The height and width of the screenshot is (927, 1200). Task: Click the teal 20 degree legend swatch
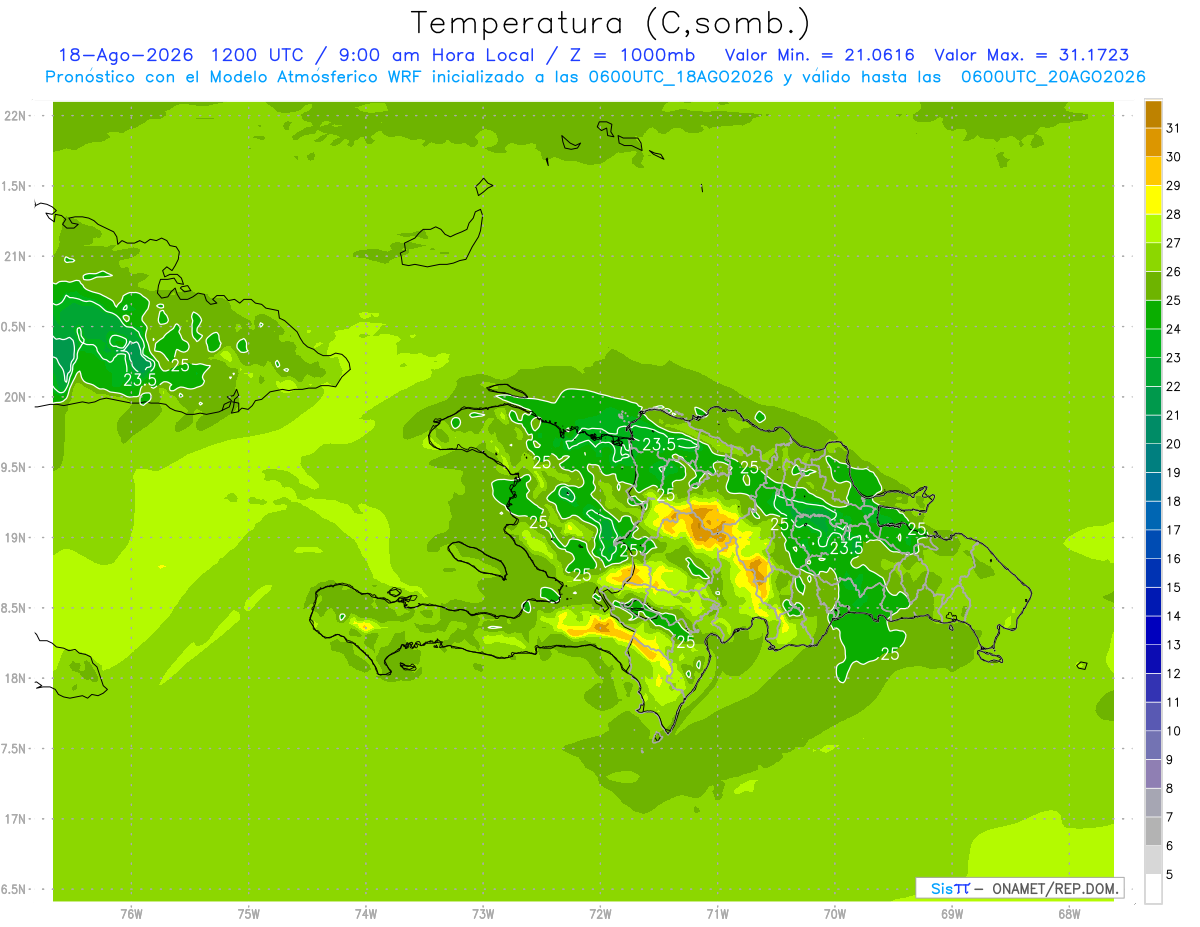click(x=1153, y=430)
